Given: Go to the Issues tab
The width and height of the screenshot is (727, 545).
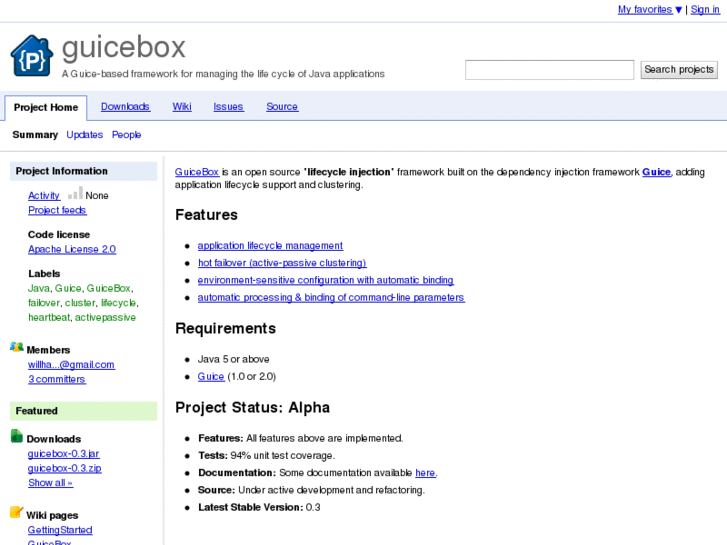Looking at the screenshot, I should click(228, 107).
